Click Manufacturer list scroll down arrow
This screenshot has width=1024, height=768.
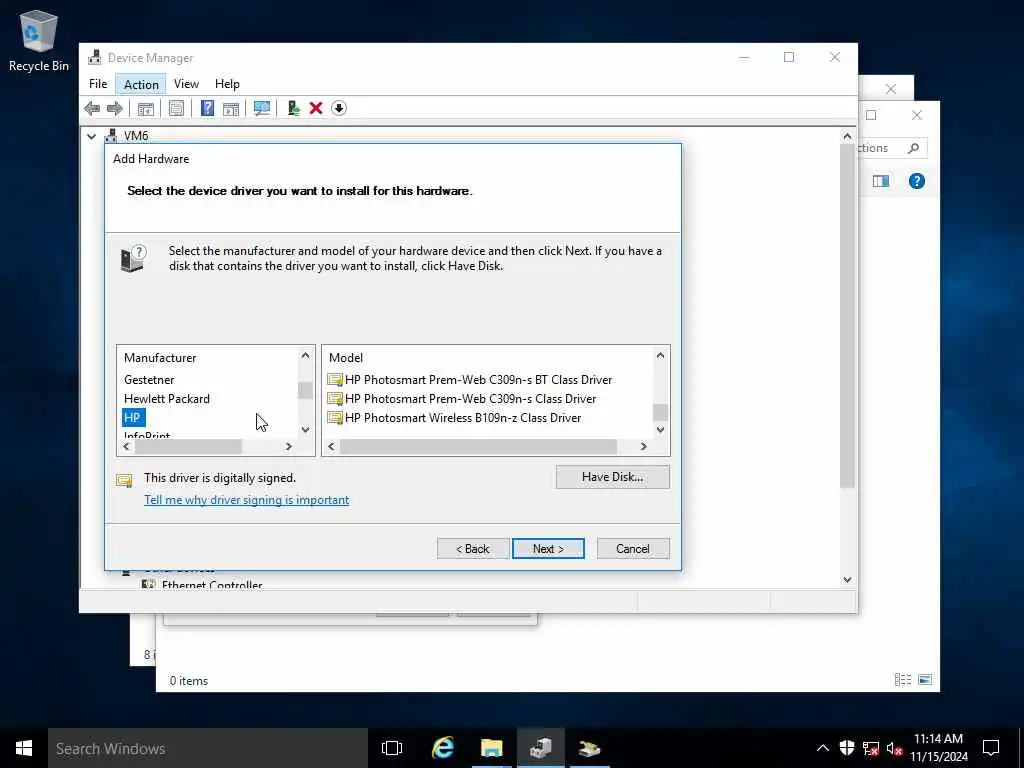[x=305, y=430]
